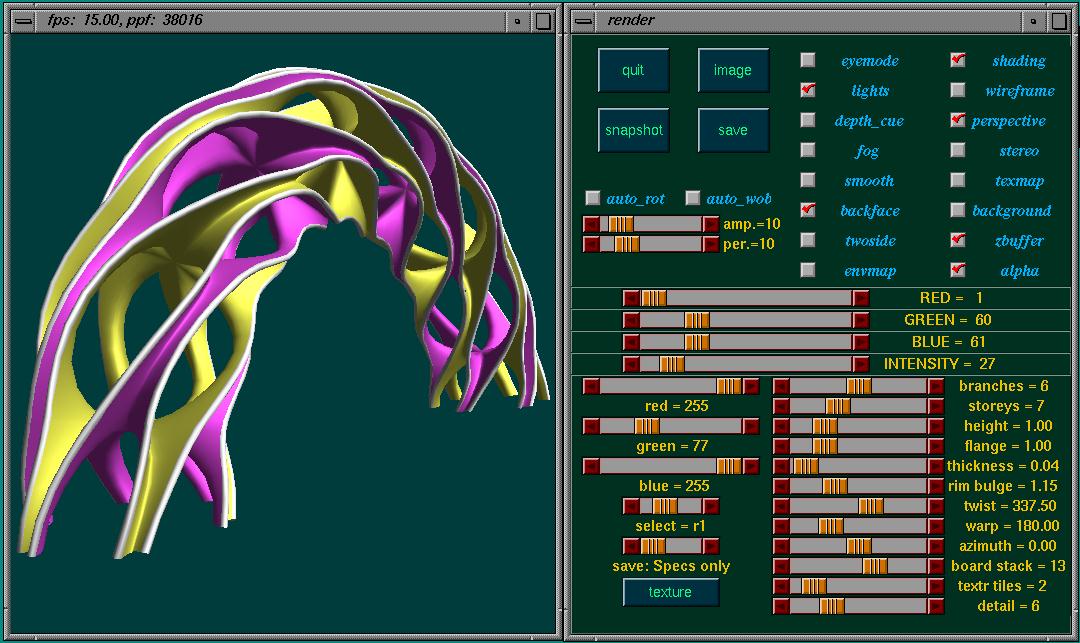Enable auto_wob wobble

tap(693, 198)
